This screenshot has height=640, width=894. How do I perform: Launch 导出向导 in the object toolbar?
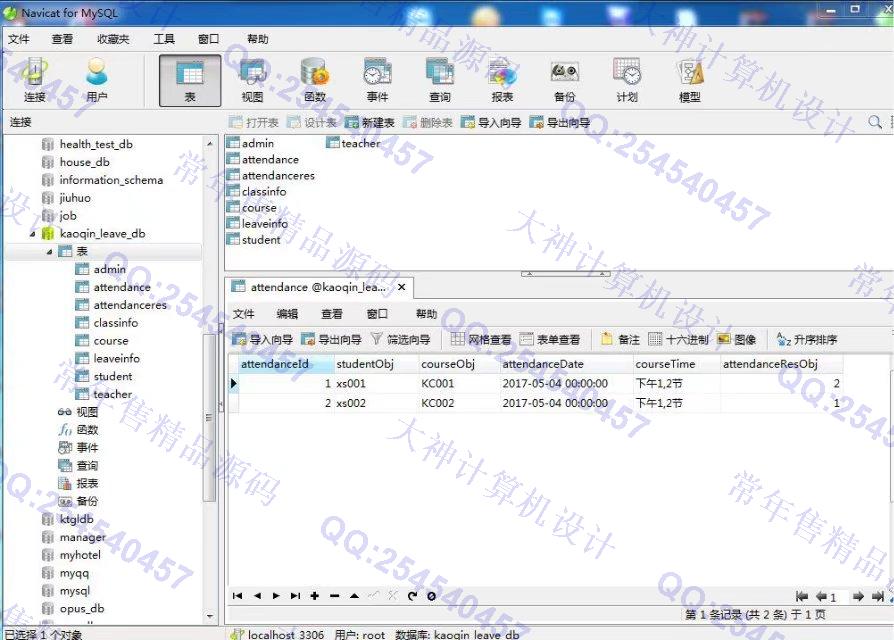point(559,123)
